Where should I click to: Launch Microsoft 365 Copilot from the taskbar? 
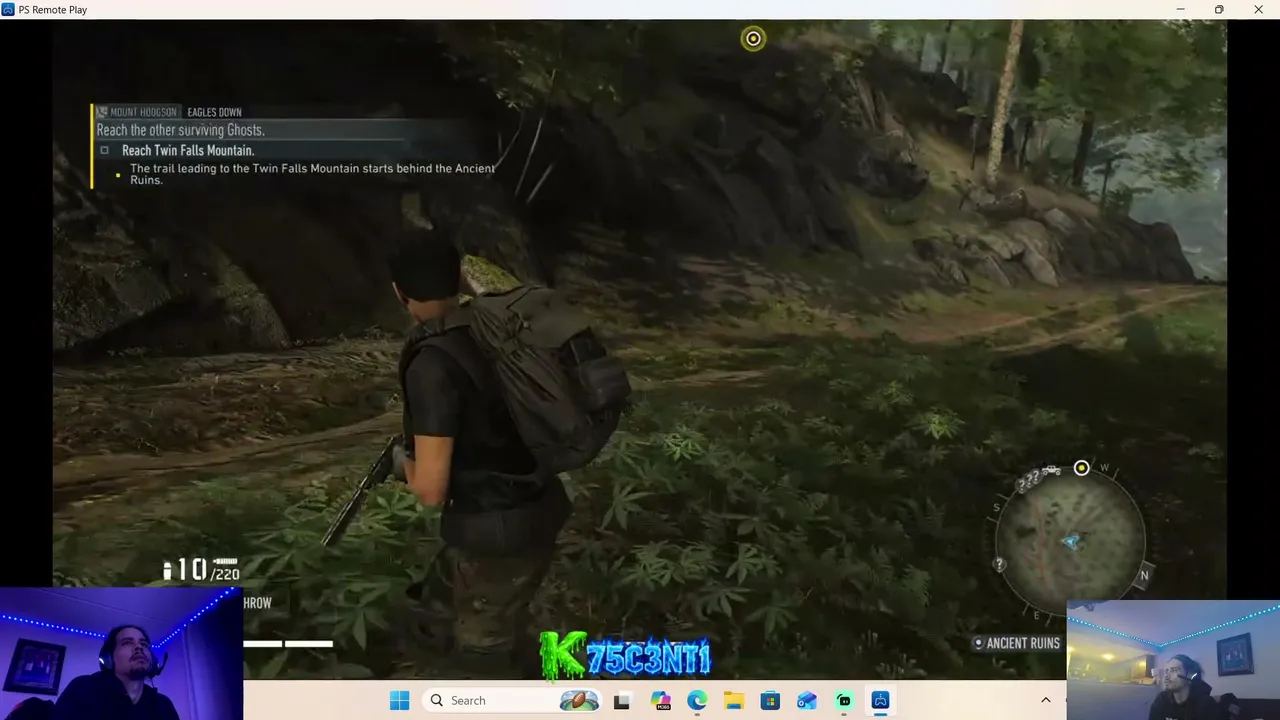[660, 700]
